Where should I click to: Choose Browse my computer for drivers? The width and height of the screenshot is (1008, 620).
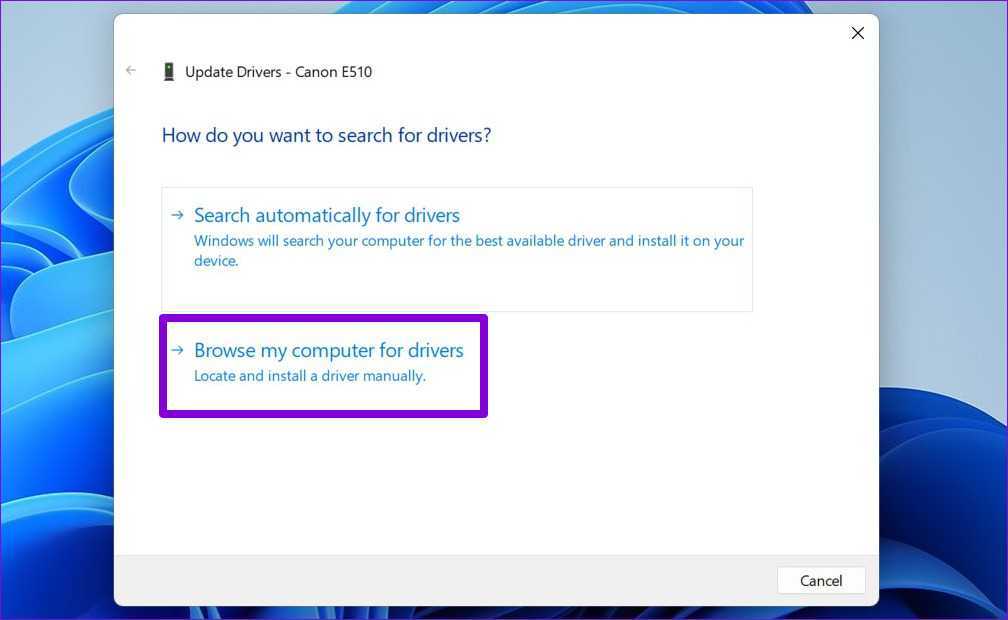328,350
